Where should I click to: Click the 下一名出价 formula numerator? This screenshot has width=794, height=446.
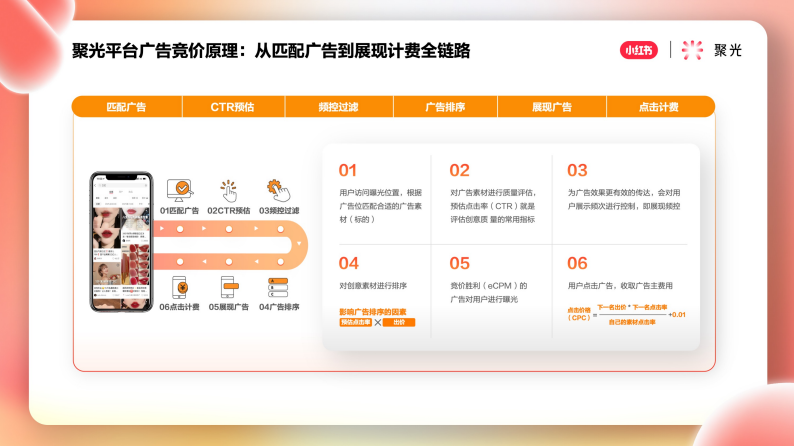pyautogui.click(x=612, y=307)
